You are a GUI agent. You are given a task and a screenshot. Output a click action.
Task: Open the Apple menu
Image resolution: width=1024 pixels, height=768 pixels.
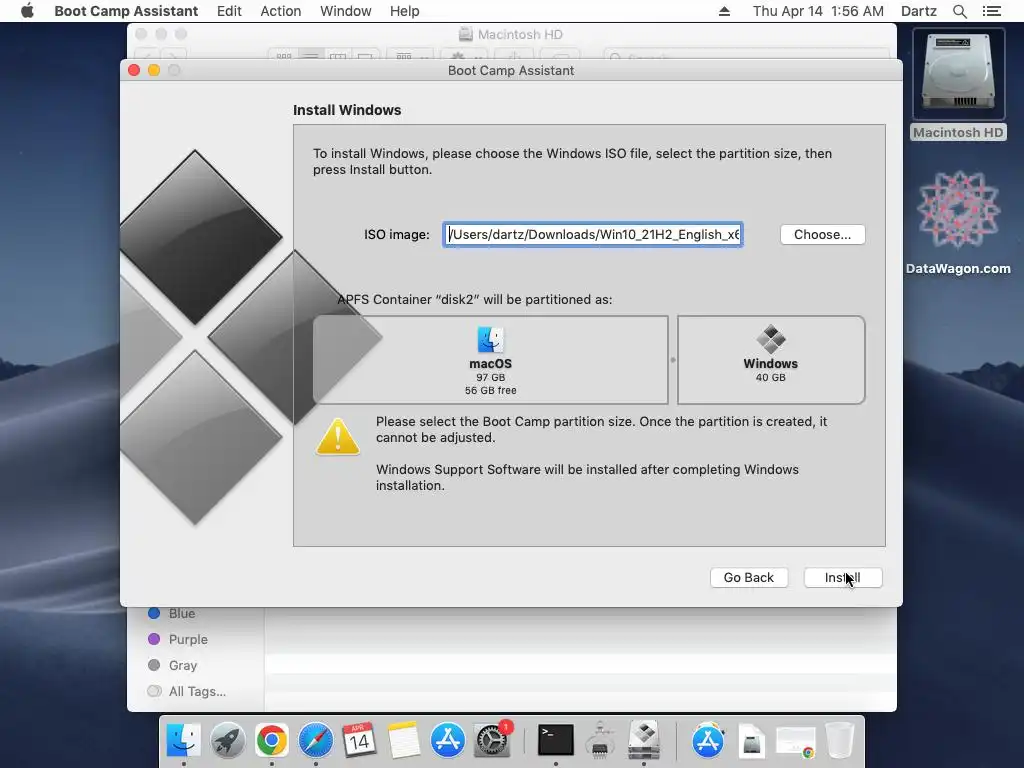pos(27,11)
